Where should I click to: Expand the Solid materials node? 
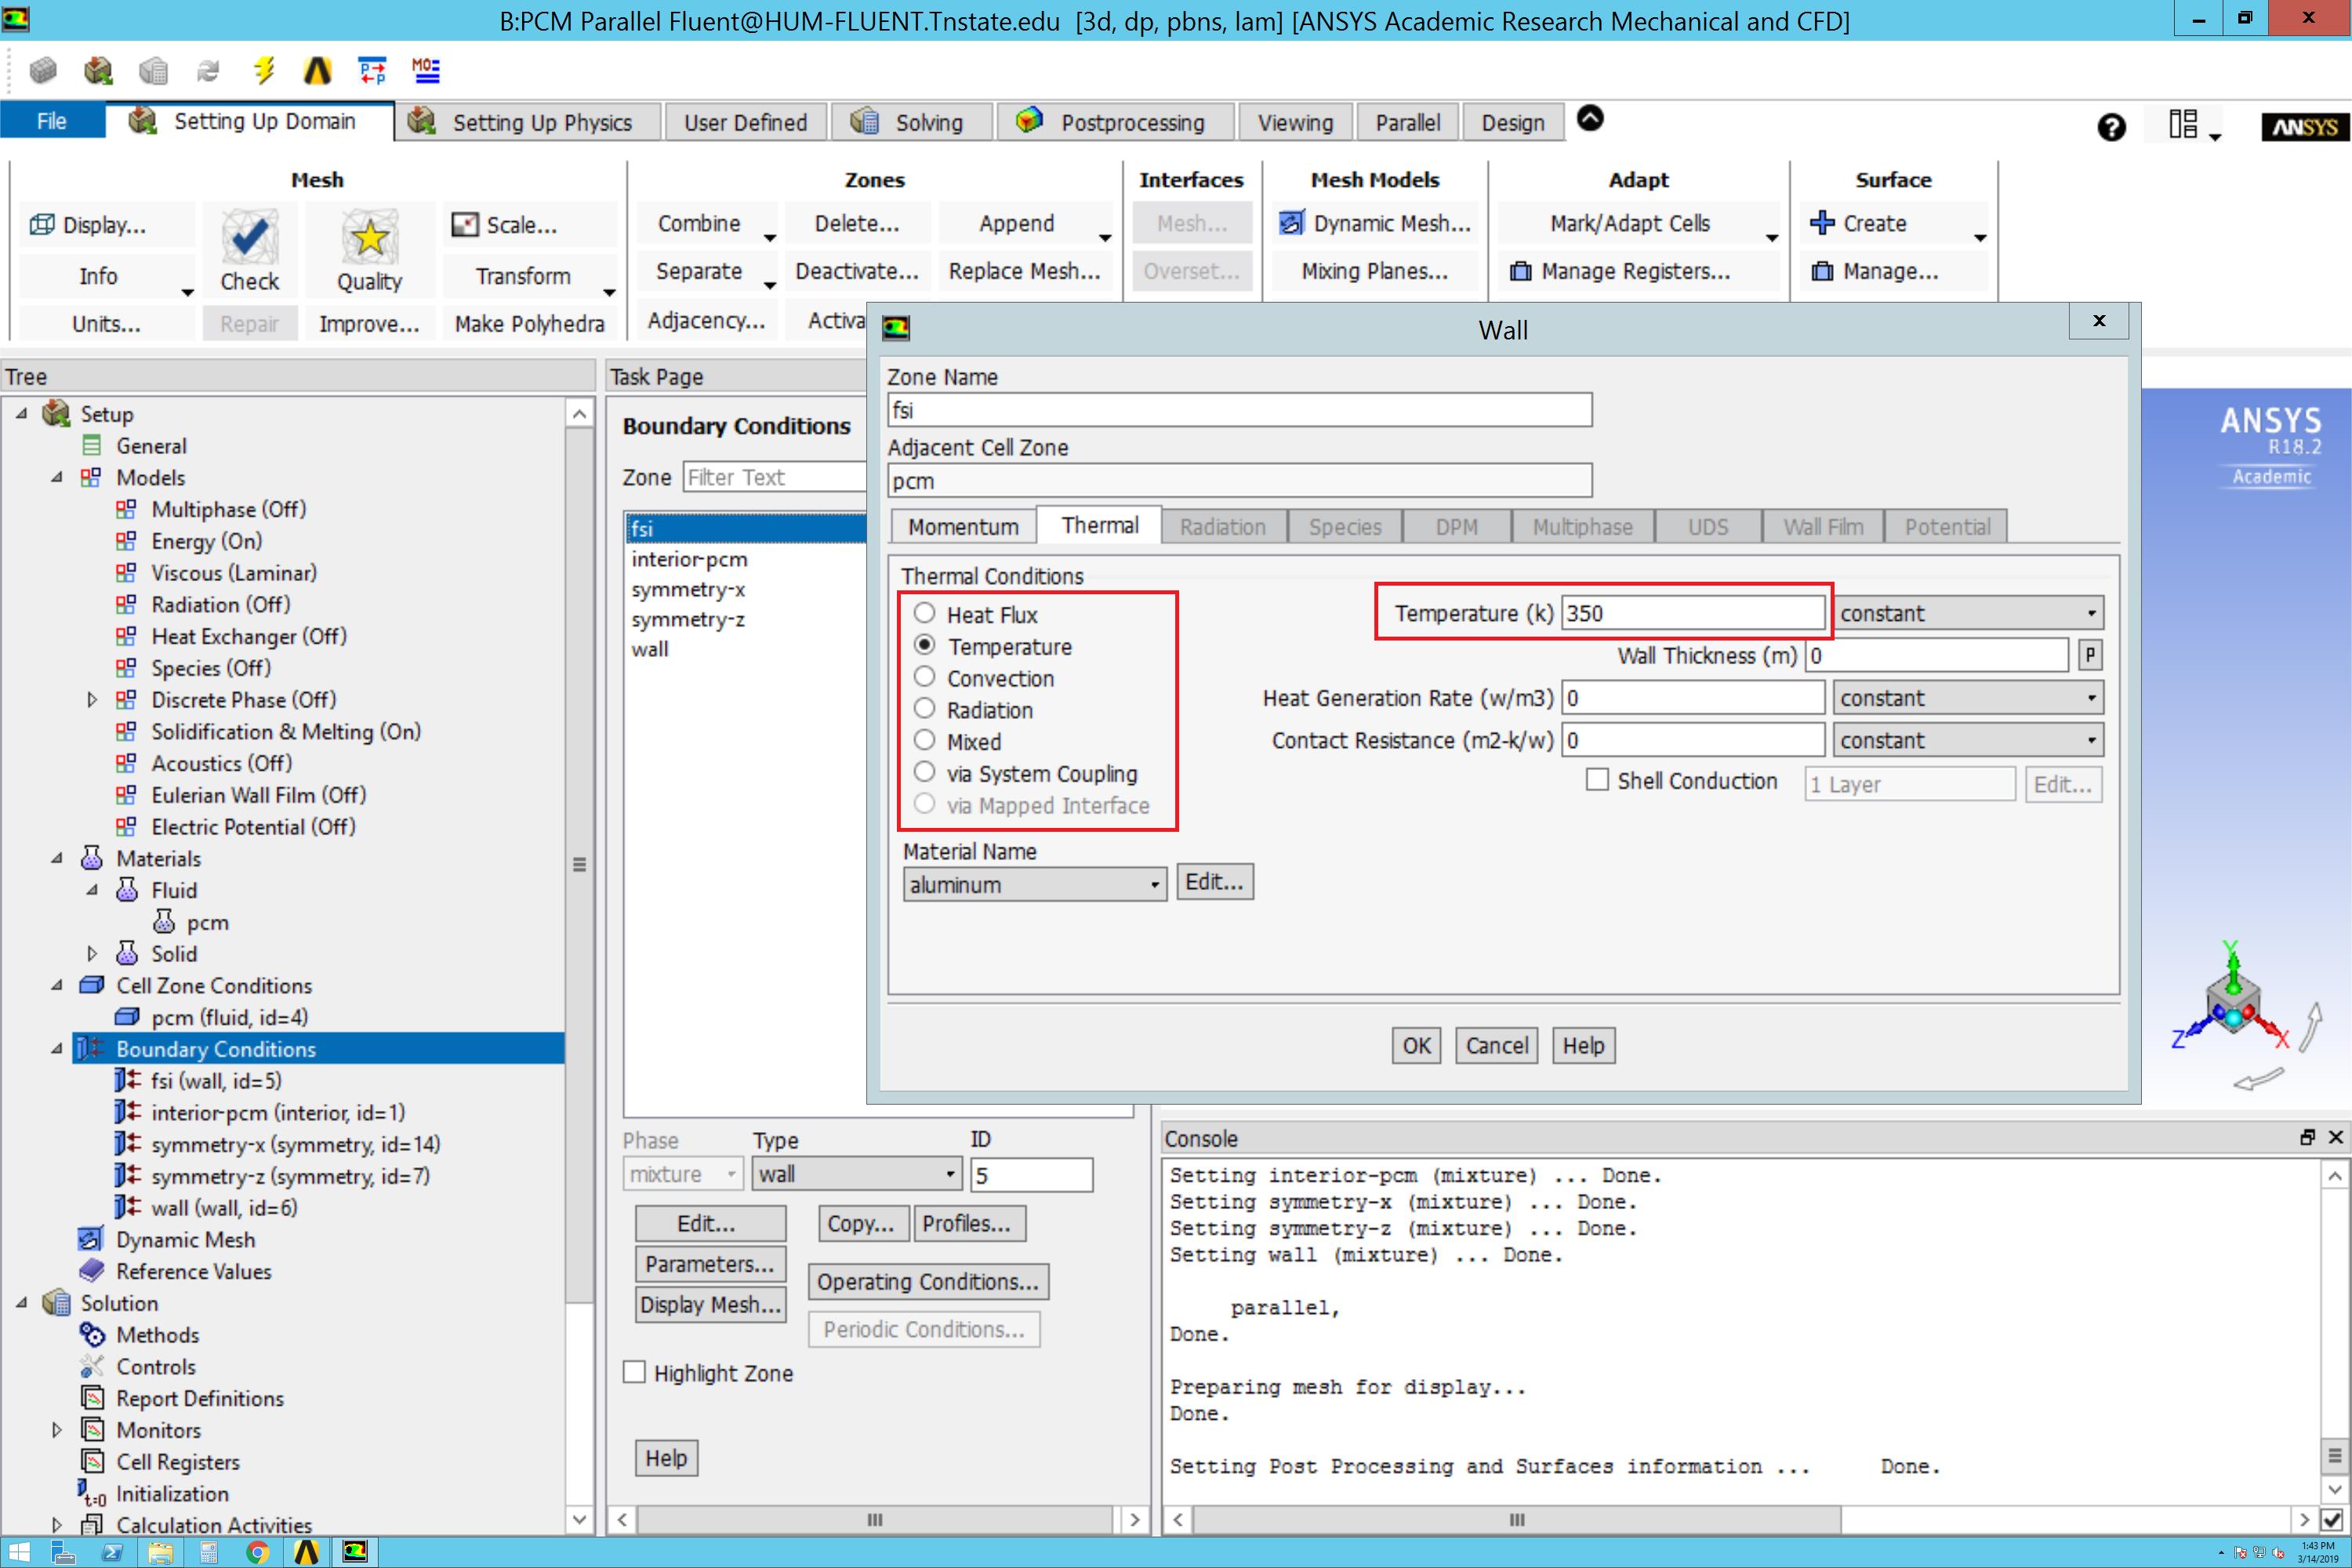pyautogui.click(x=92, y=953)
